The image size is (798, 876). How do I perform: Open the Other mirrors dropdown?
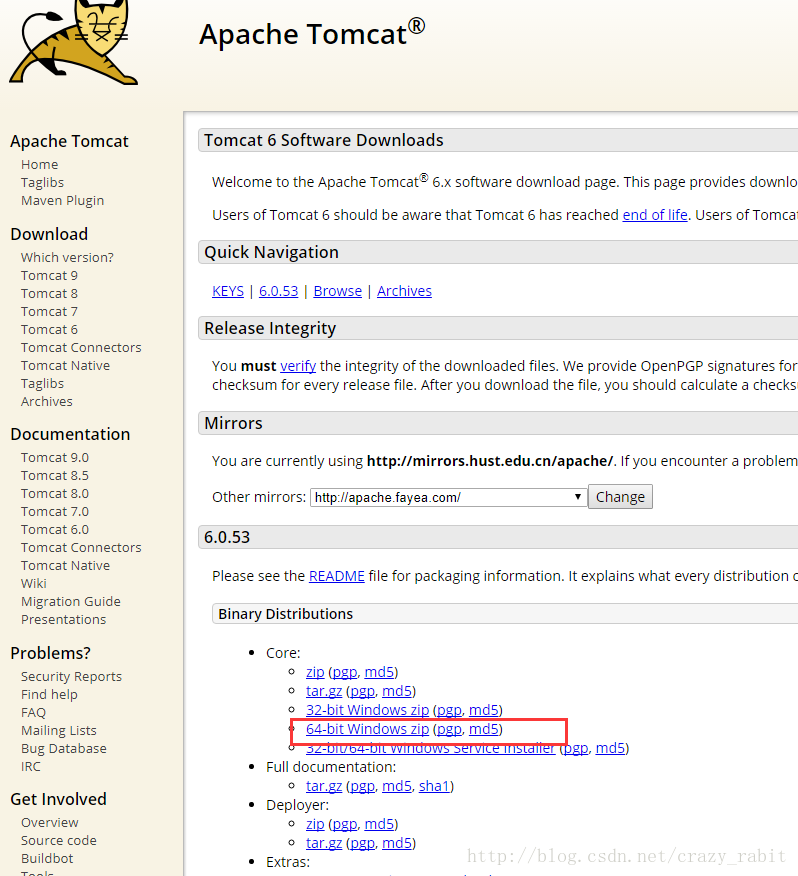point(448,497)
